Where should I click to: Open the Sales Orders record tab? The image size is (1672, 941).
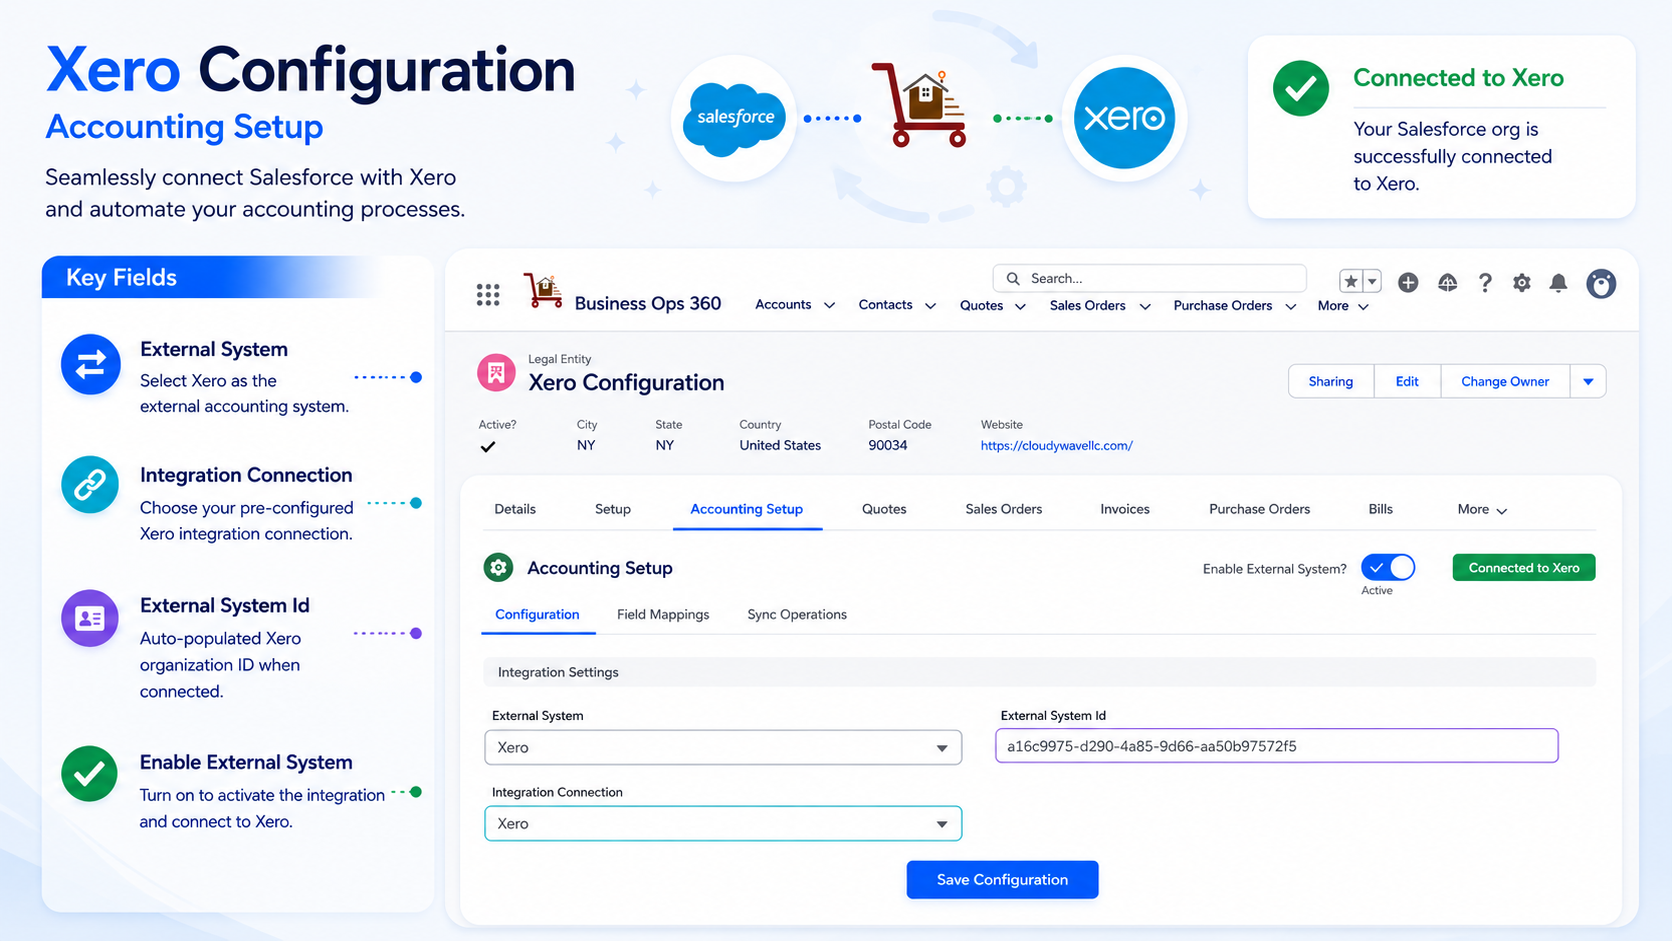click(1004, 509)
